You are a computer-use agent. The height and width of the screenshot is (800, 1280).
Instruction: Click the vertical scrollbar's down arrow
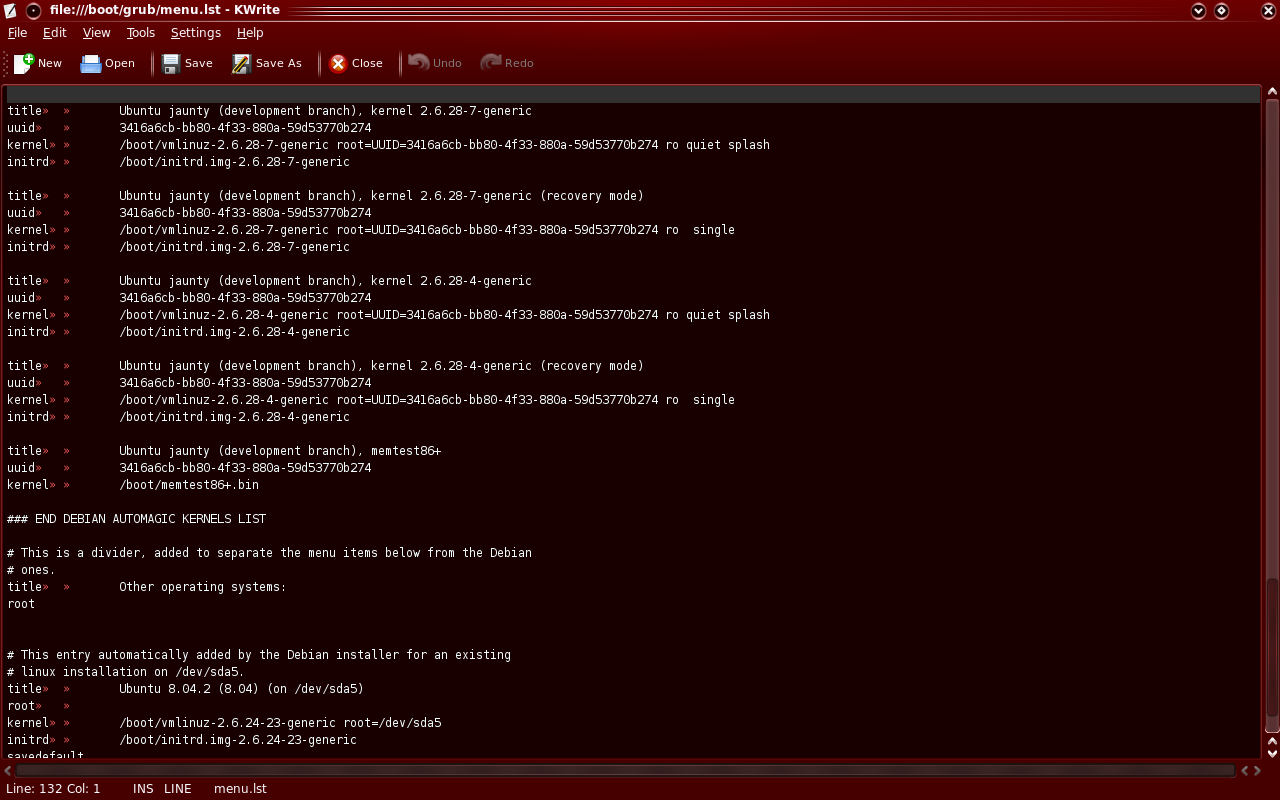[x=1272, y=754]
